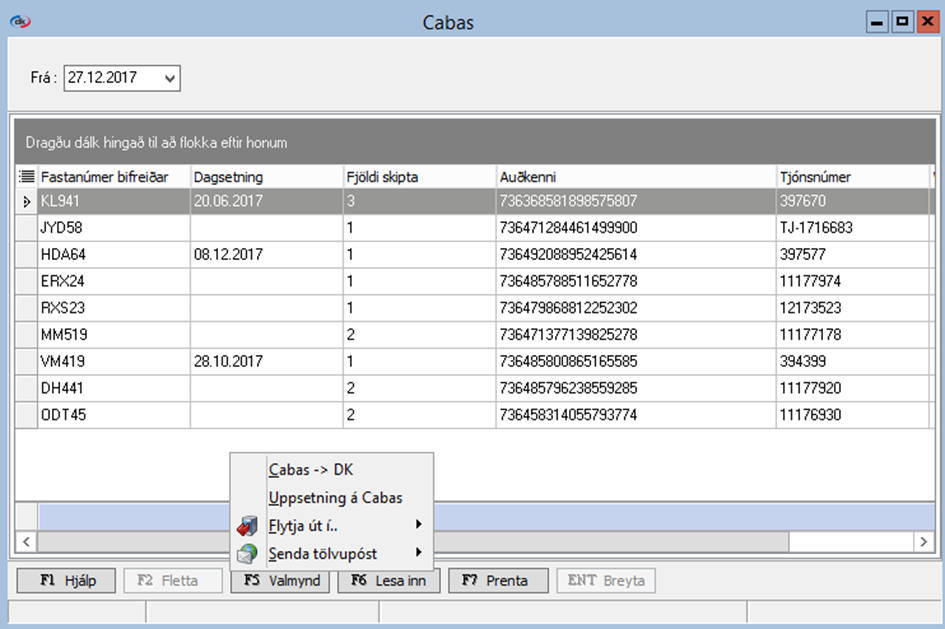Click the F6 Lesa inn button
Screen dimensions: 945x629
click(388, 580)
